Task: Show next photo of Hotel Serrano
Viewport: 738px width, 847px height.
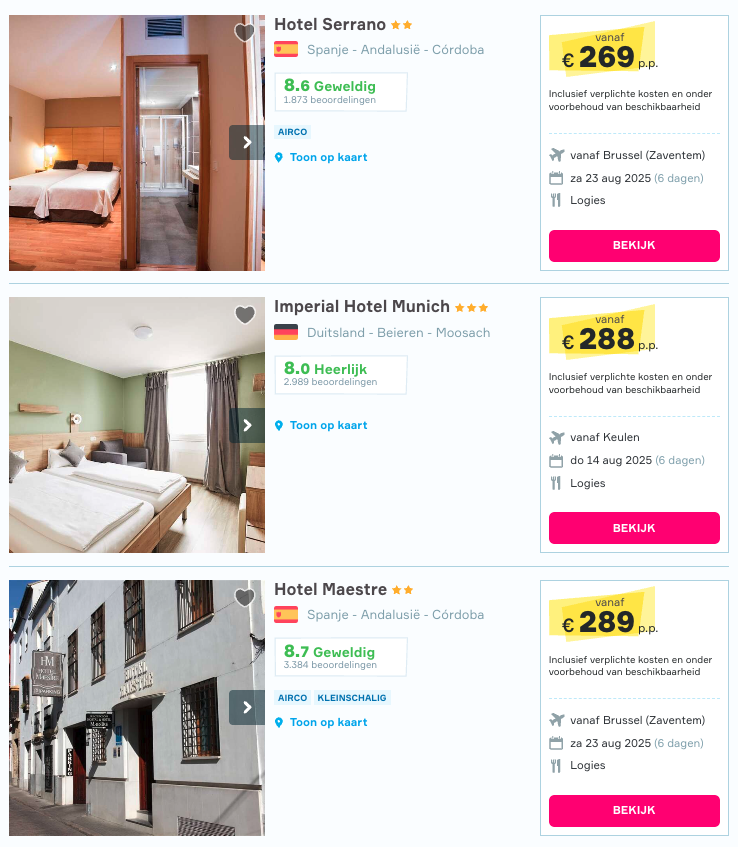Action: 247,143
